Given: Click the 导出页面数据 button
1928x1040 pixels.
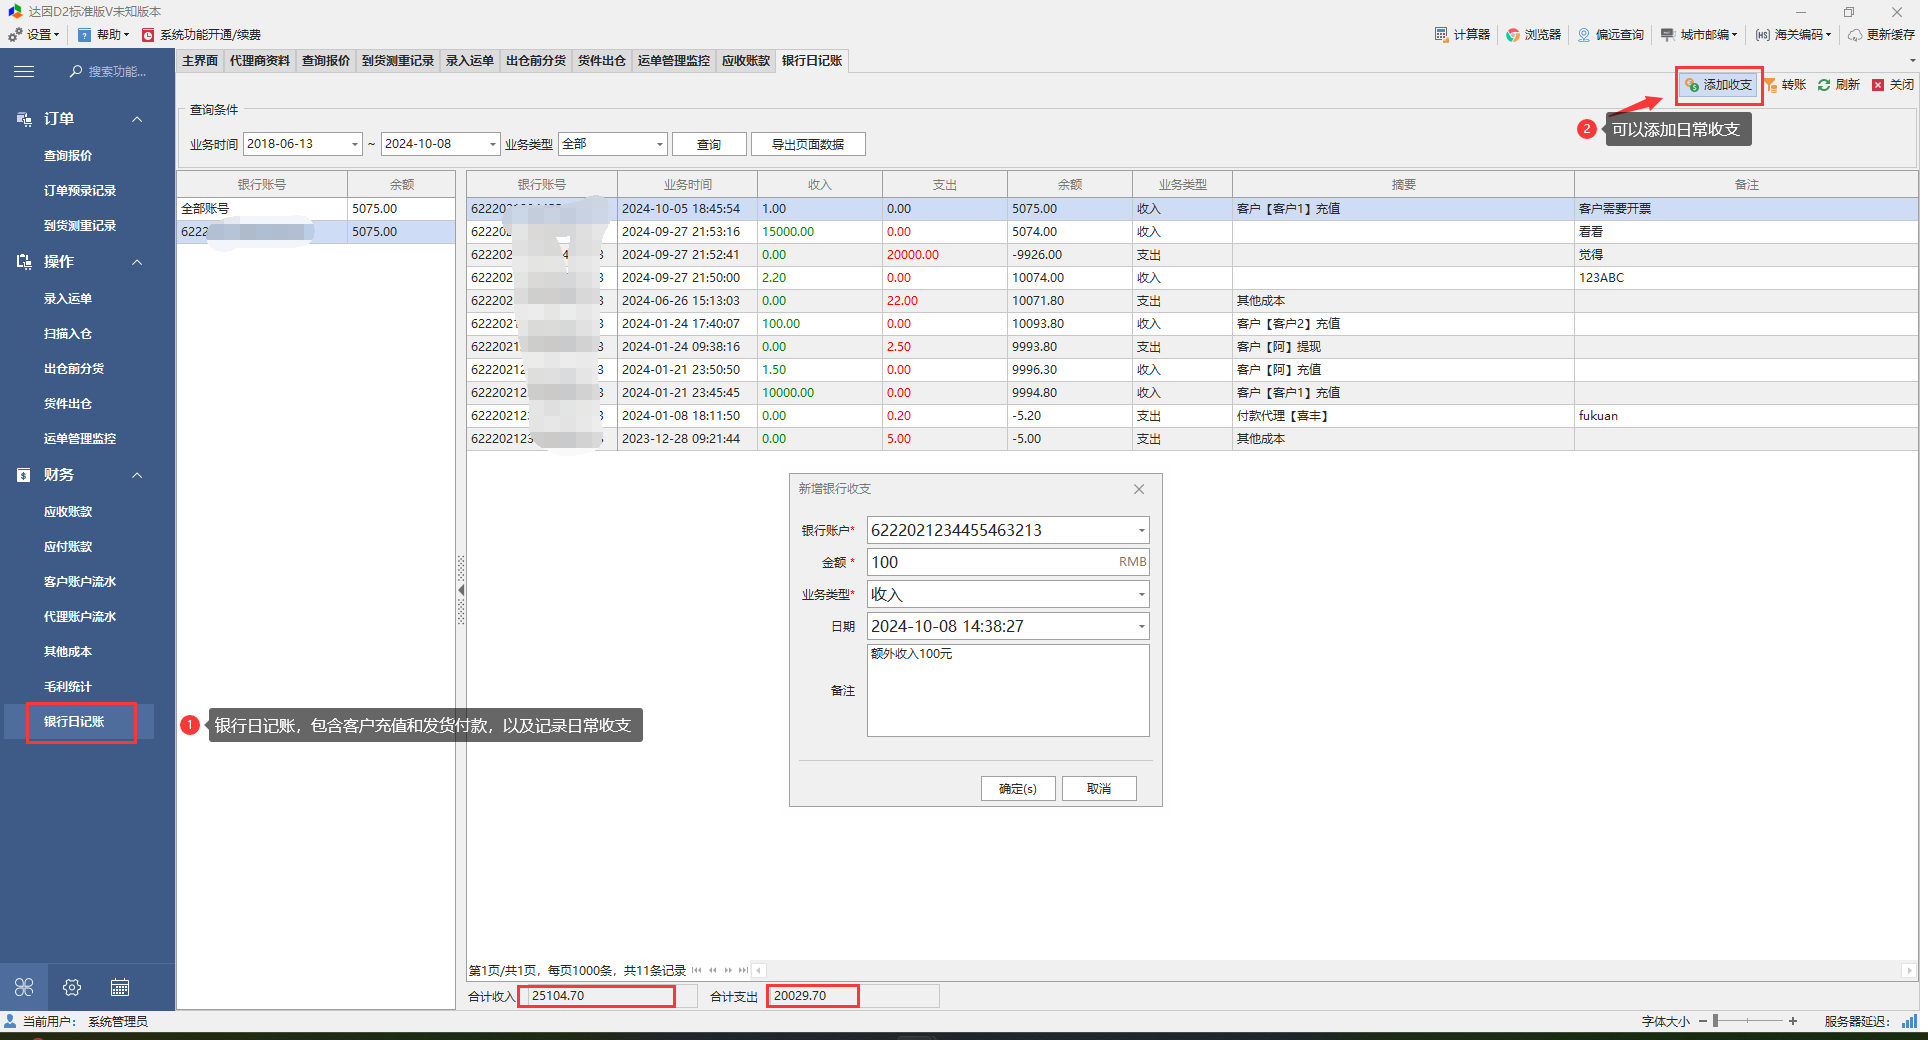Looking at the screenshot, I should point(807,145).
